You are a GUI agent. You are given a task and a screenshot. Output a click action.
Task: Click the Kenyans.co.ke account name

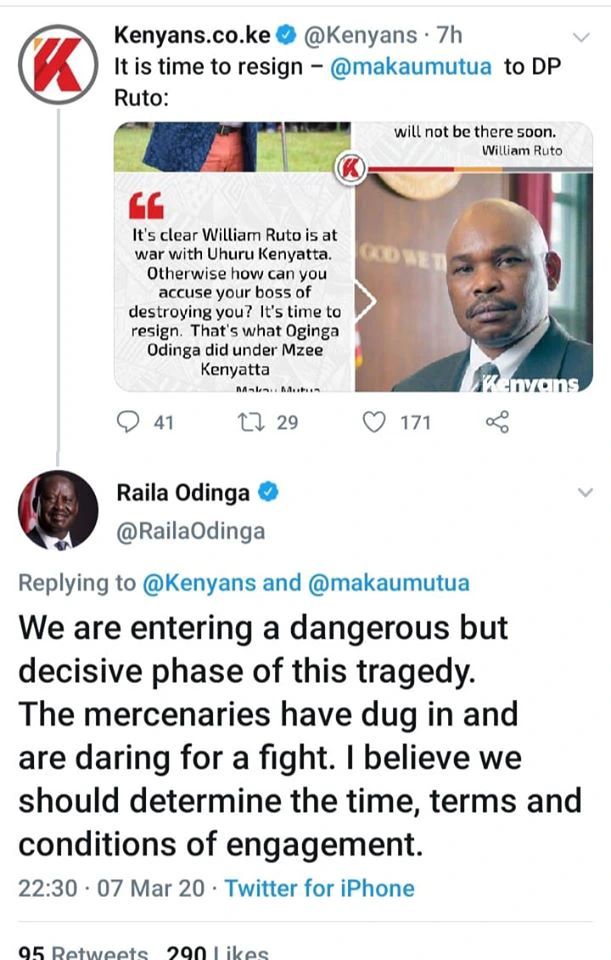(192, 36)
